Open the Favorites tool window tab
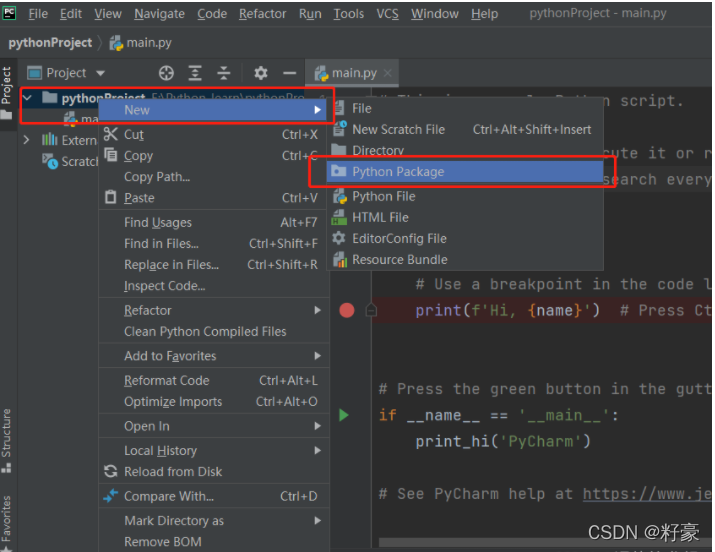This screenshot has height=552, width=715. pos(6,523)
